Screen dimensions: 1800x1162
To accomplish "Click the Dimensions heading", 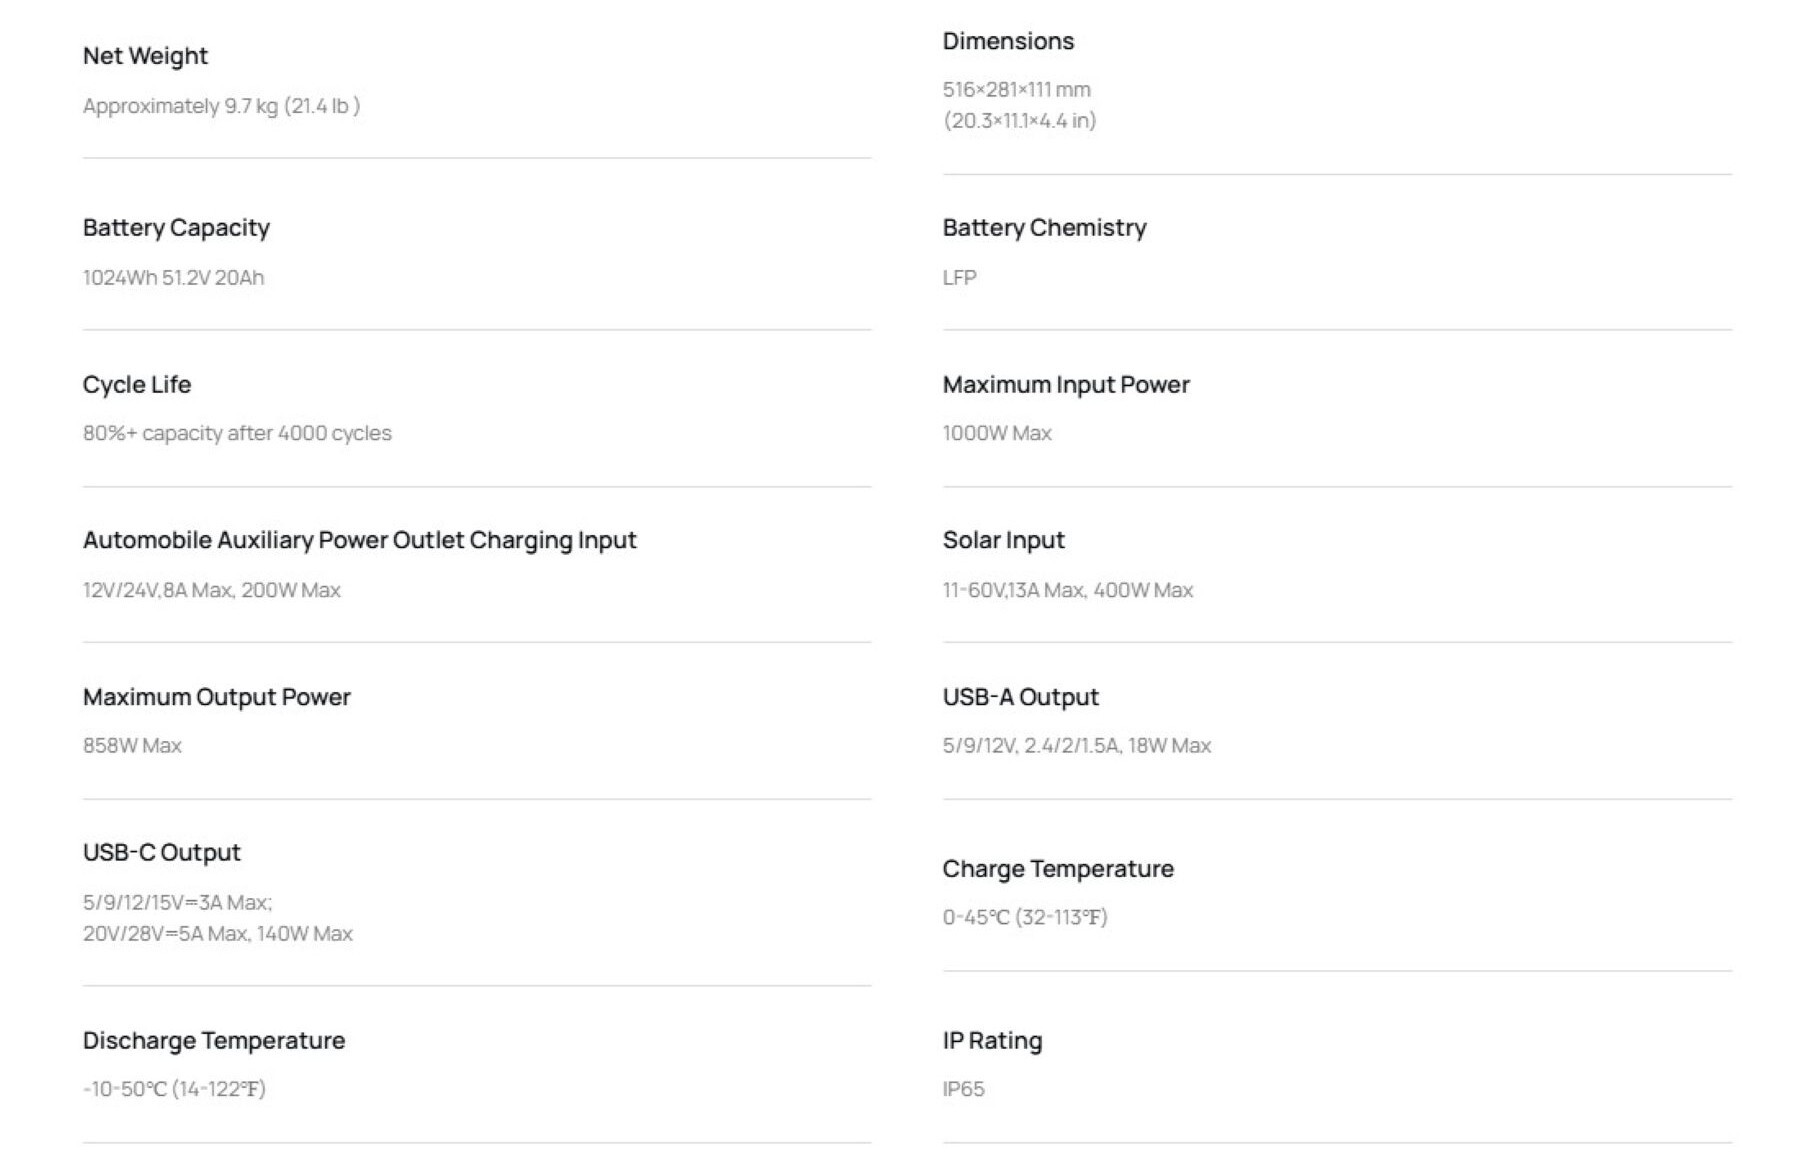I will coord(1008,41).
